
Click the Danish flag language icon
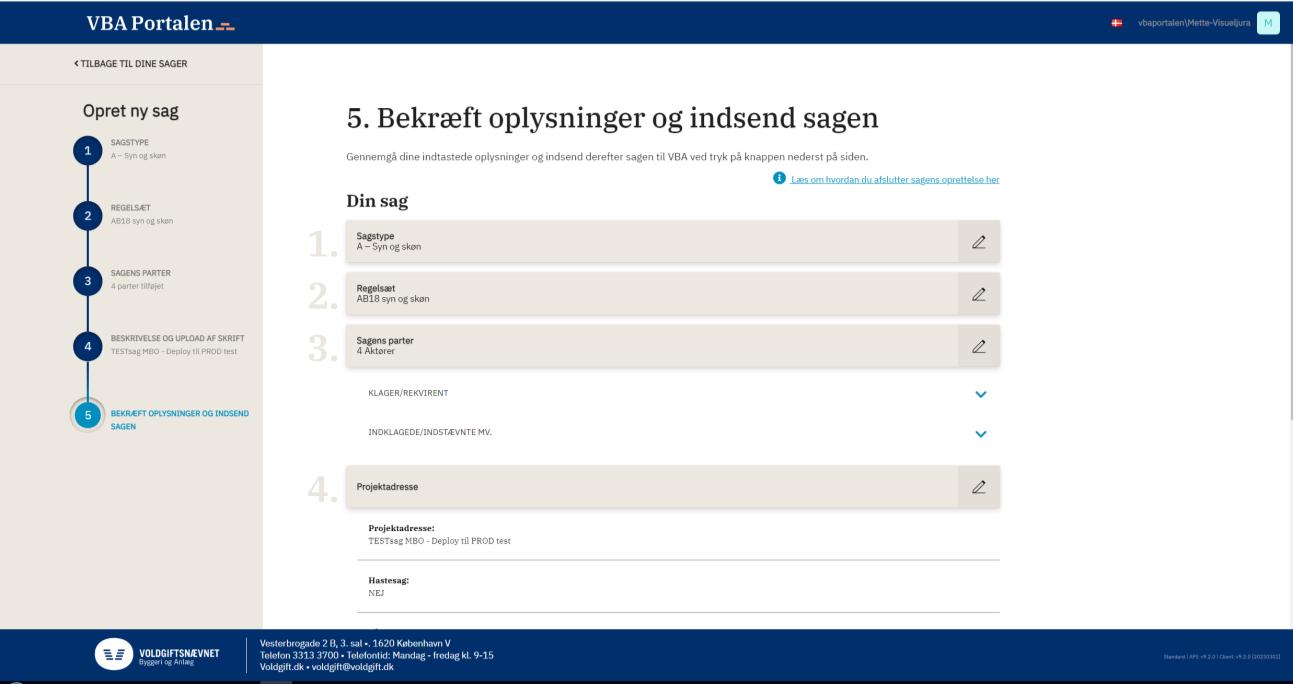[1116, 23]
